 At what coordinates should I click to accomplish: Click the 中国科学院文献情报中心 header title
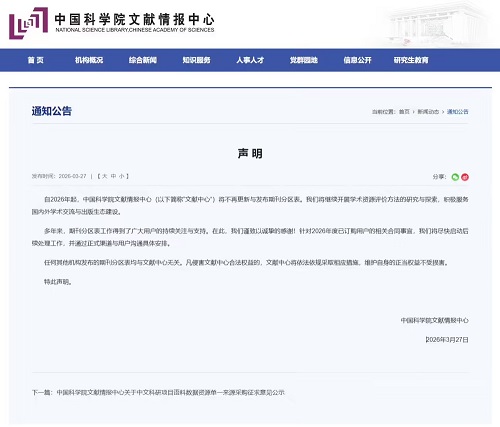[x=134, y=20]
